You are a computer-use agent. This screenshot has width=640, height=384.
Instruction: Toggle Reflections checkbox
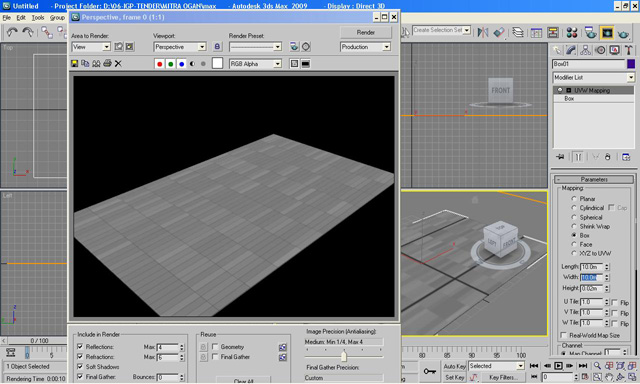[80, 346]
